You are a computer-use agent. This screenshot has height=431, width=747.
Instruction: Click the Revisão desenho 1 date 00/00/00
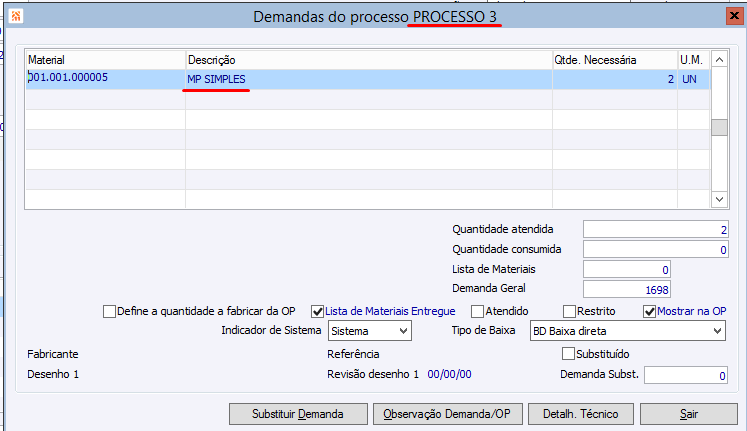(x=449, y=374)
